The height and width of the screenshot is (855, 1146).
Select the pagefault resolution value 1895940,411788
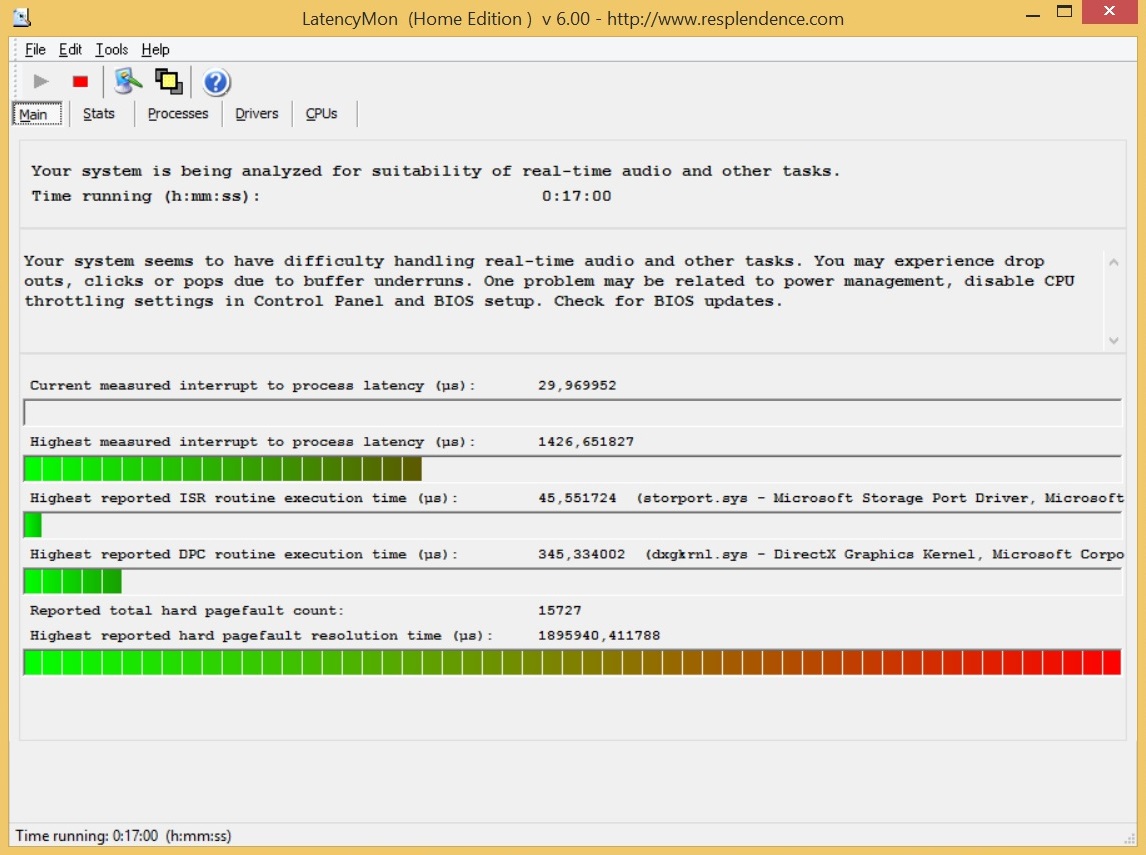[x=599, y=635]
